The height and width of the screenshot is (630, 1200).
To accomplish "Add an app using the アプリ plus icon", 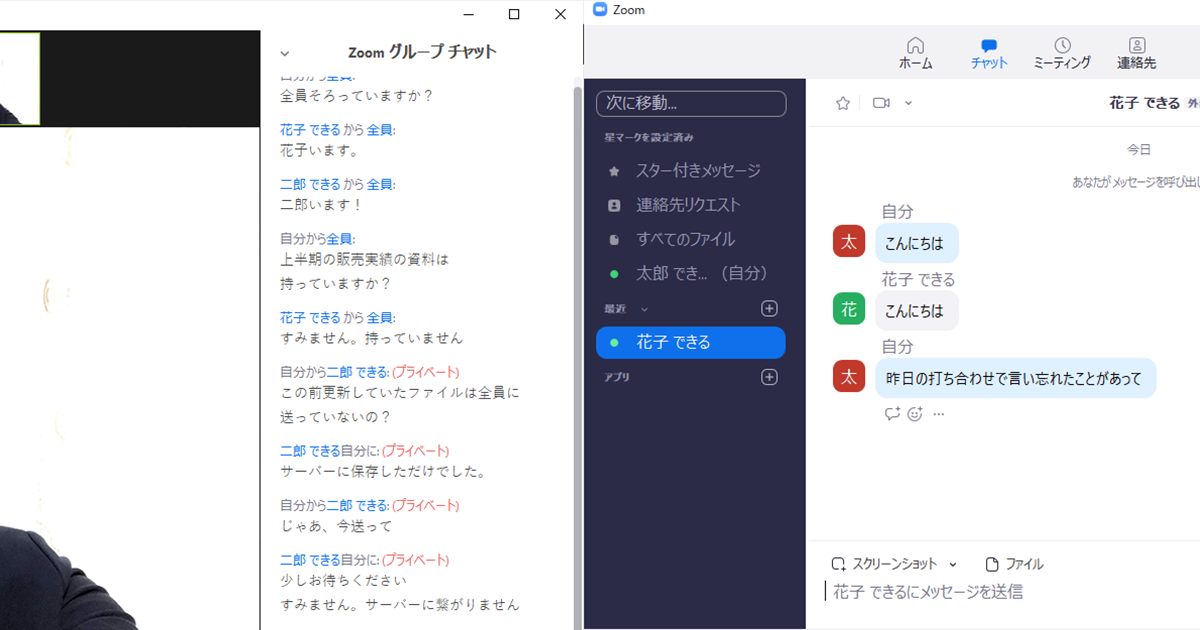I will tap(768, 377).
